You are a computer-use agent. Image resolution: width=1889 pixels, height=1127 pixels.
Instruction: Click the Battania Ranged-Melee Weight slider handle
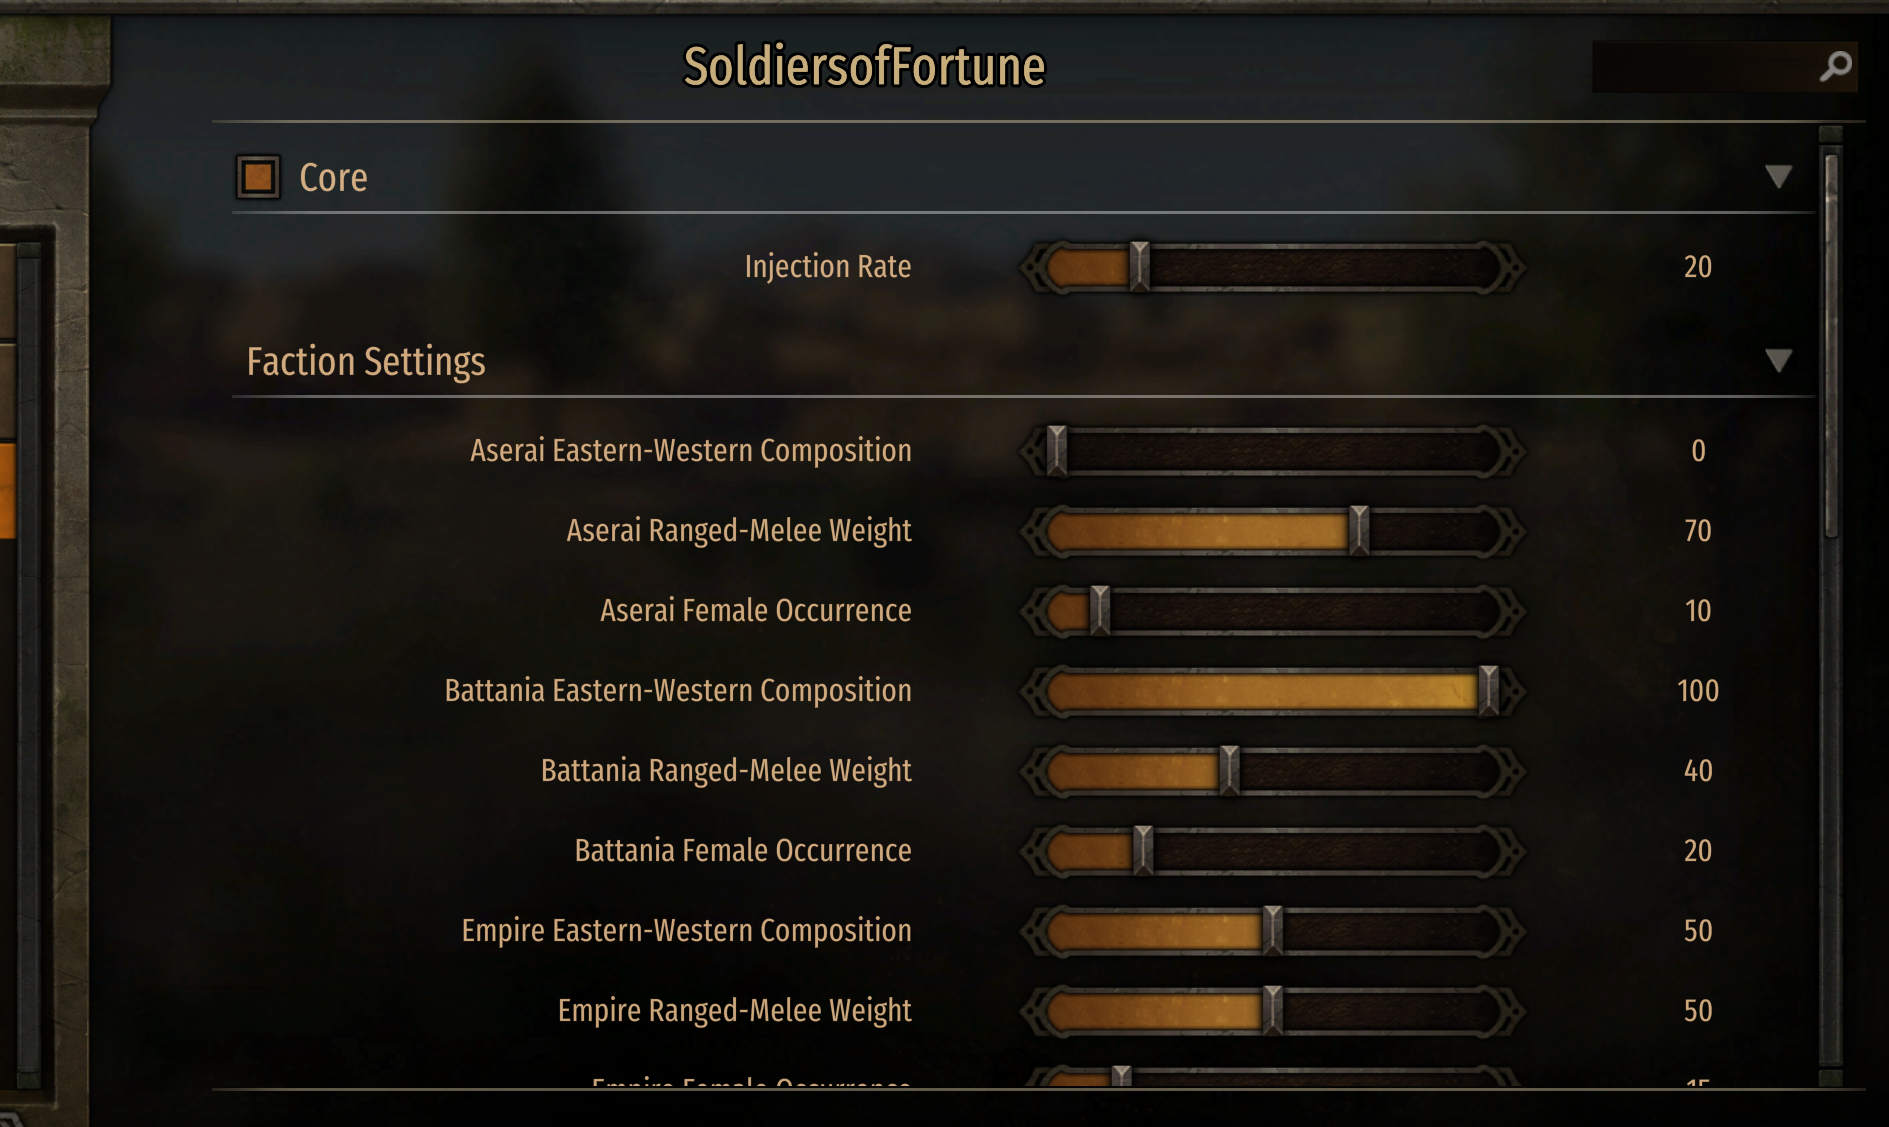click(1230, 770)
